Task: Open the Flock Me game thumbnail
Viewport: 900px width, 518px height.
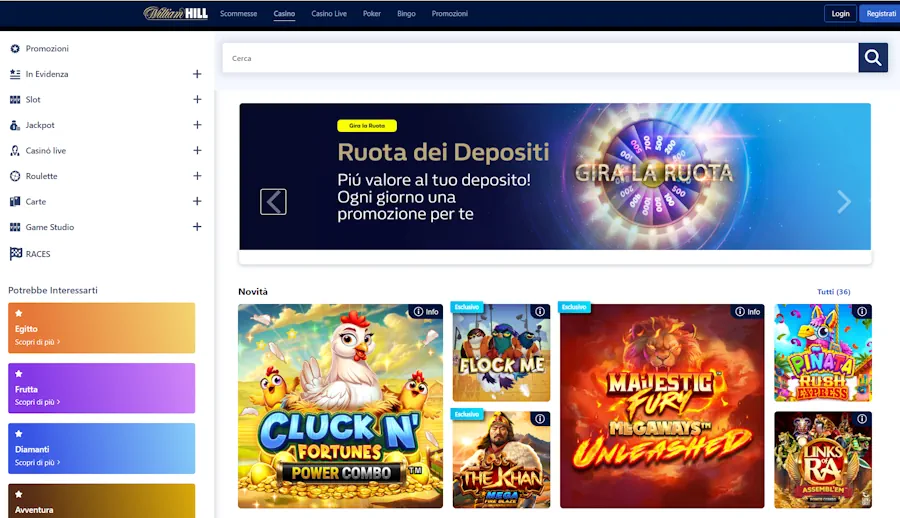Action: (501, 353)
